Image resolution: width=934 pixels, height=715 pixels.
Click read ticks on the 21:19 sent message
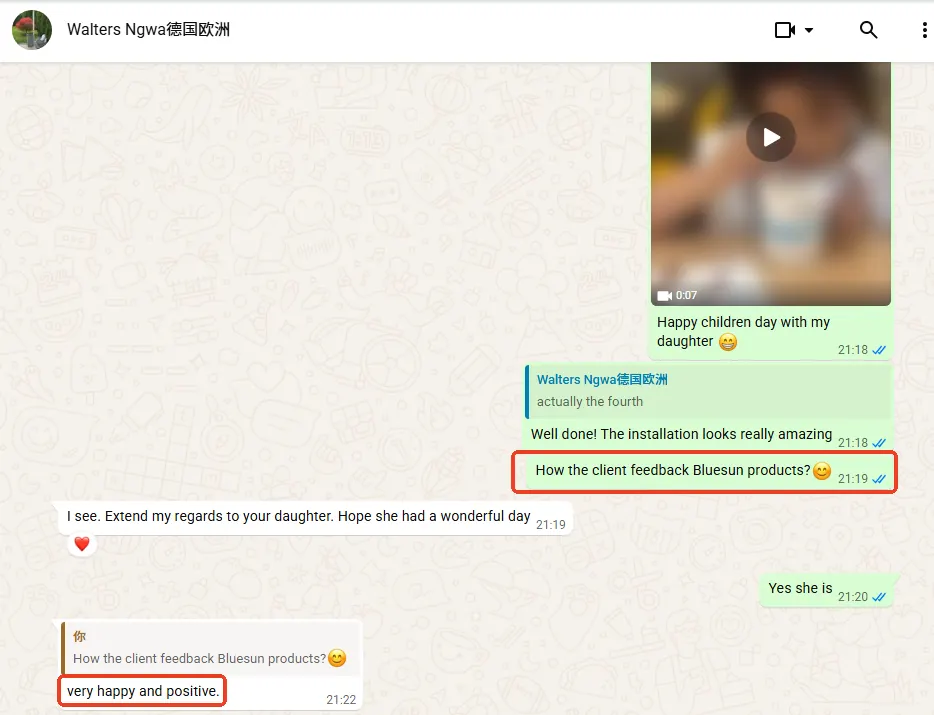click(x=879, y=479)
